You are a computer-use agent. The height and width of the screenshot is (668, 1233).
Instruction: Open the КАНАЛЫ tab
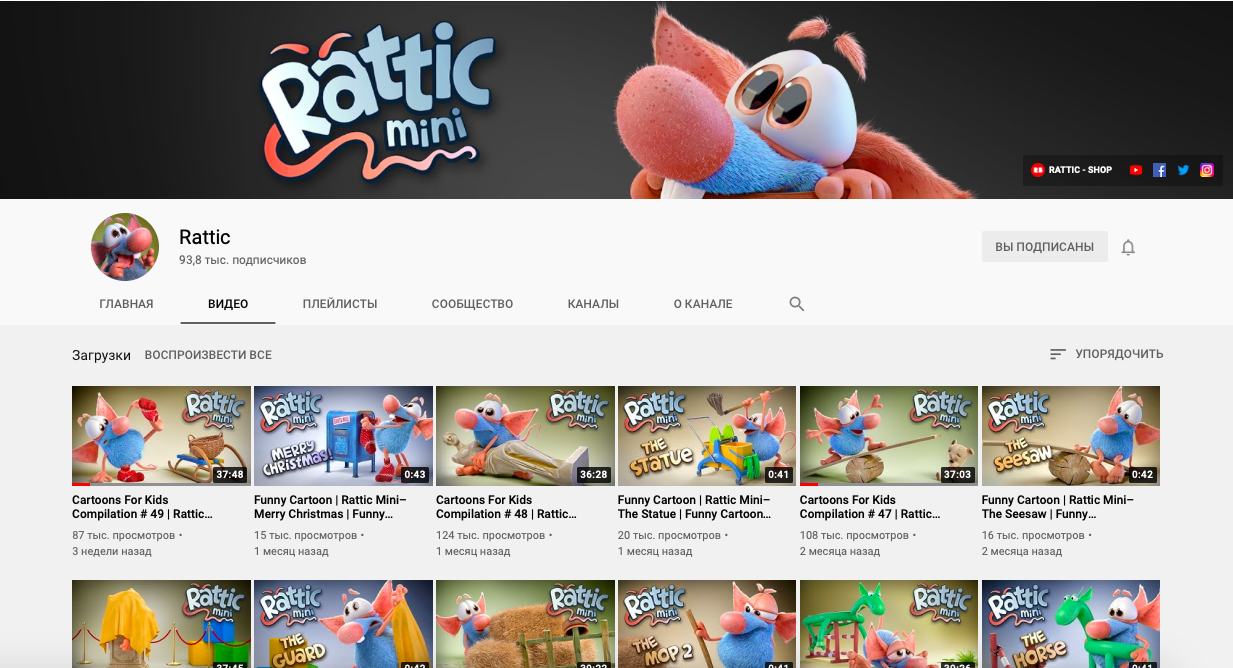pos(593,304)
